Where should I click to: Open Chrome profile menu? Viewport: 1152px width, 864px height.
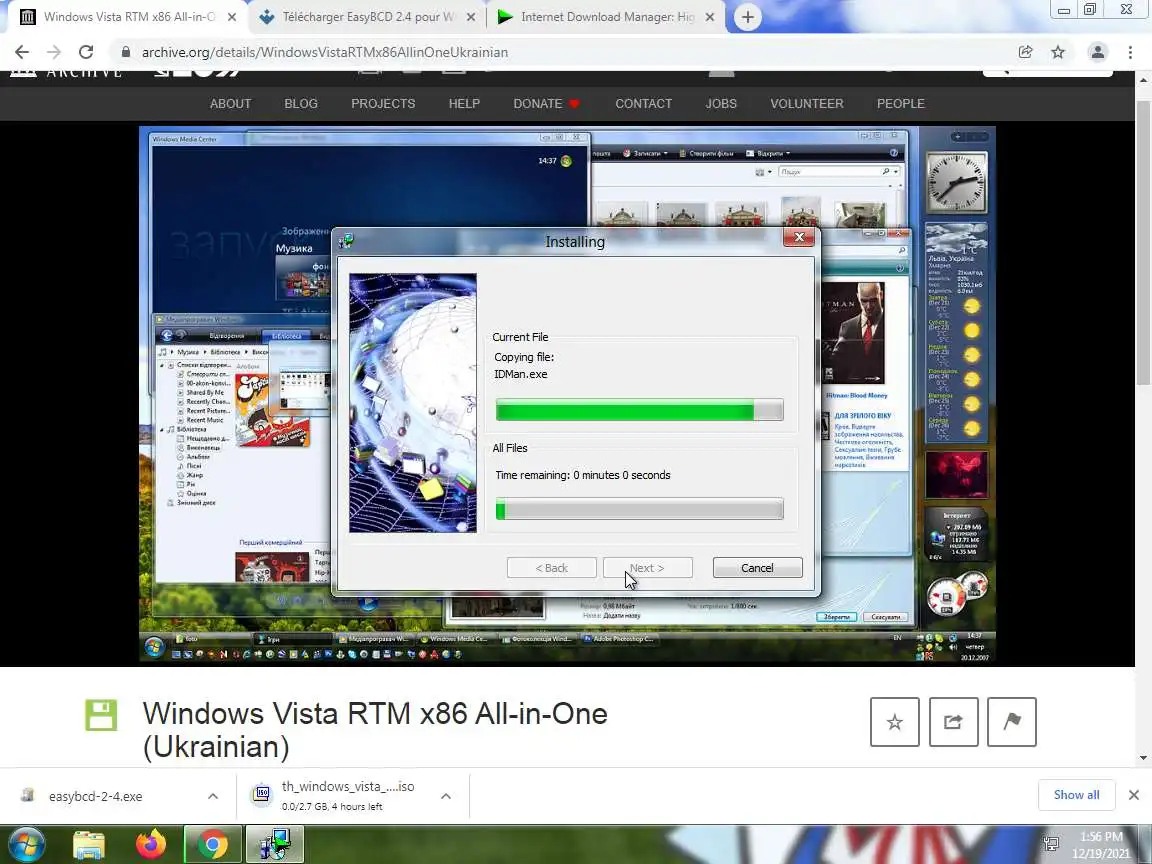(x=1098, y=52)
